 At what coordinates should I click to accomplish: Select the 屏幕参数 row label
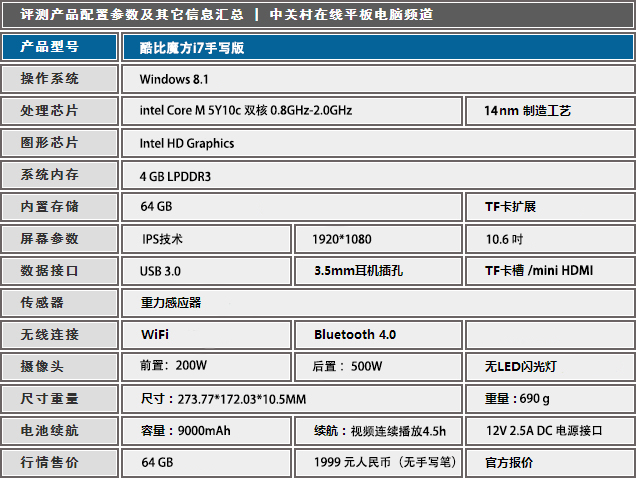[60, 239]
